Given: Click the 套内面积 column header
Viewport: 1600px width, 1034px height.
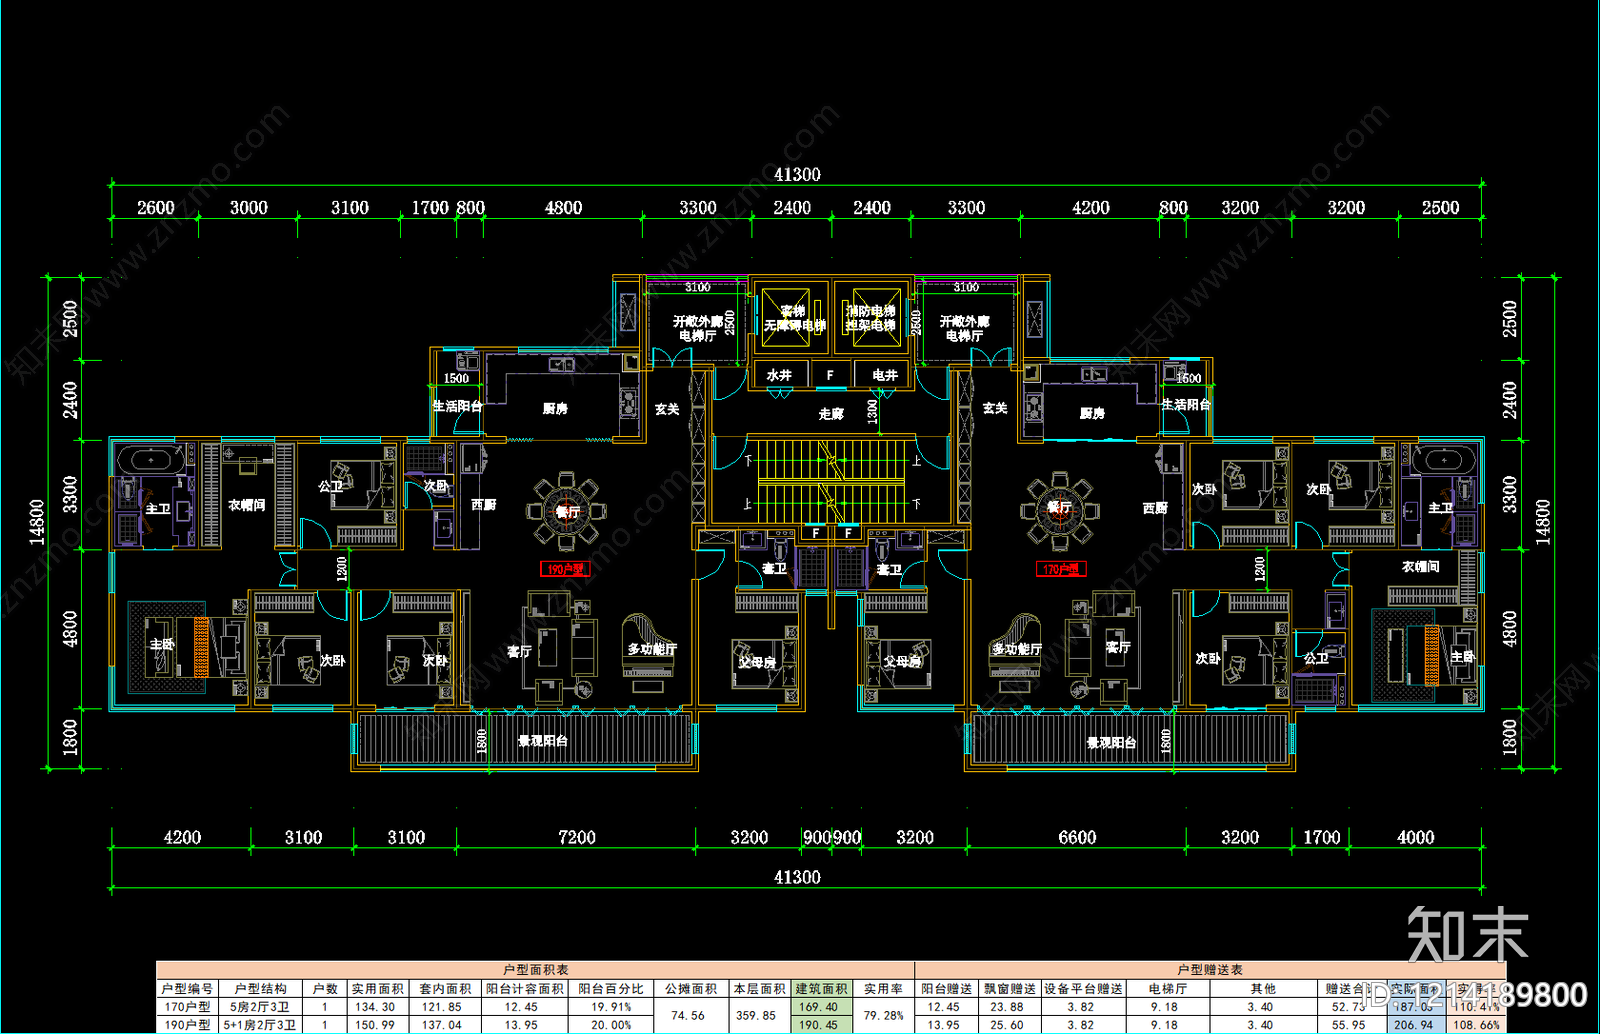Looking at the screenshot, I should coord(445,989).
